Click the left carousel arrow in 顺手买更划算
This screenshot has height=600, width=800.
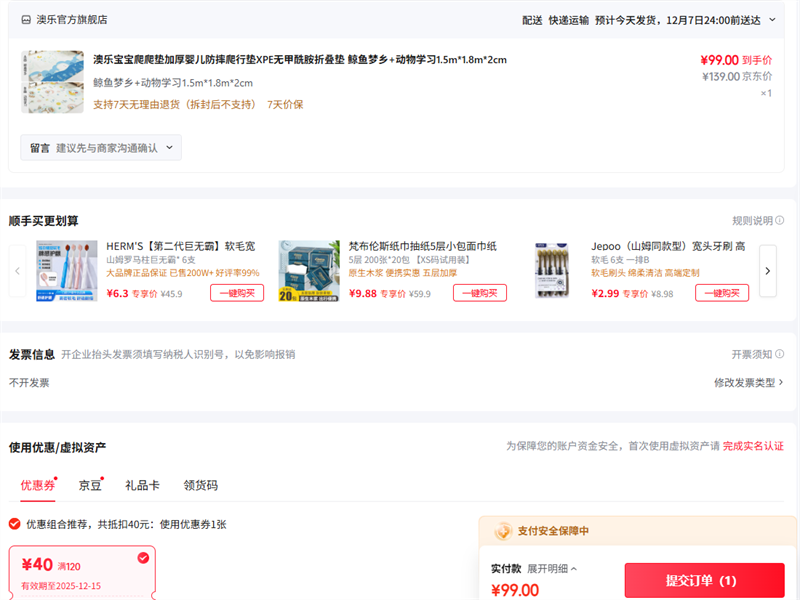click(17, 270)
